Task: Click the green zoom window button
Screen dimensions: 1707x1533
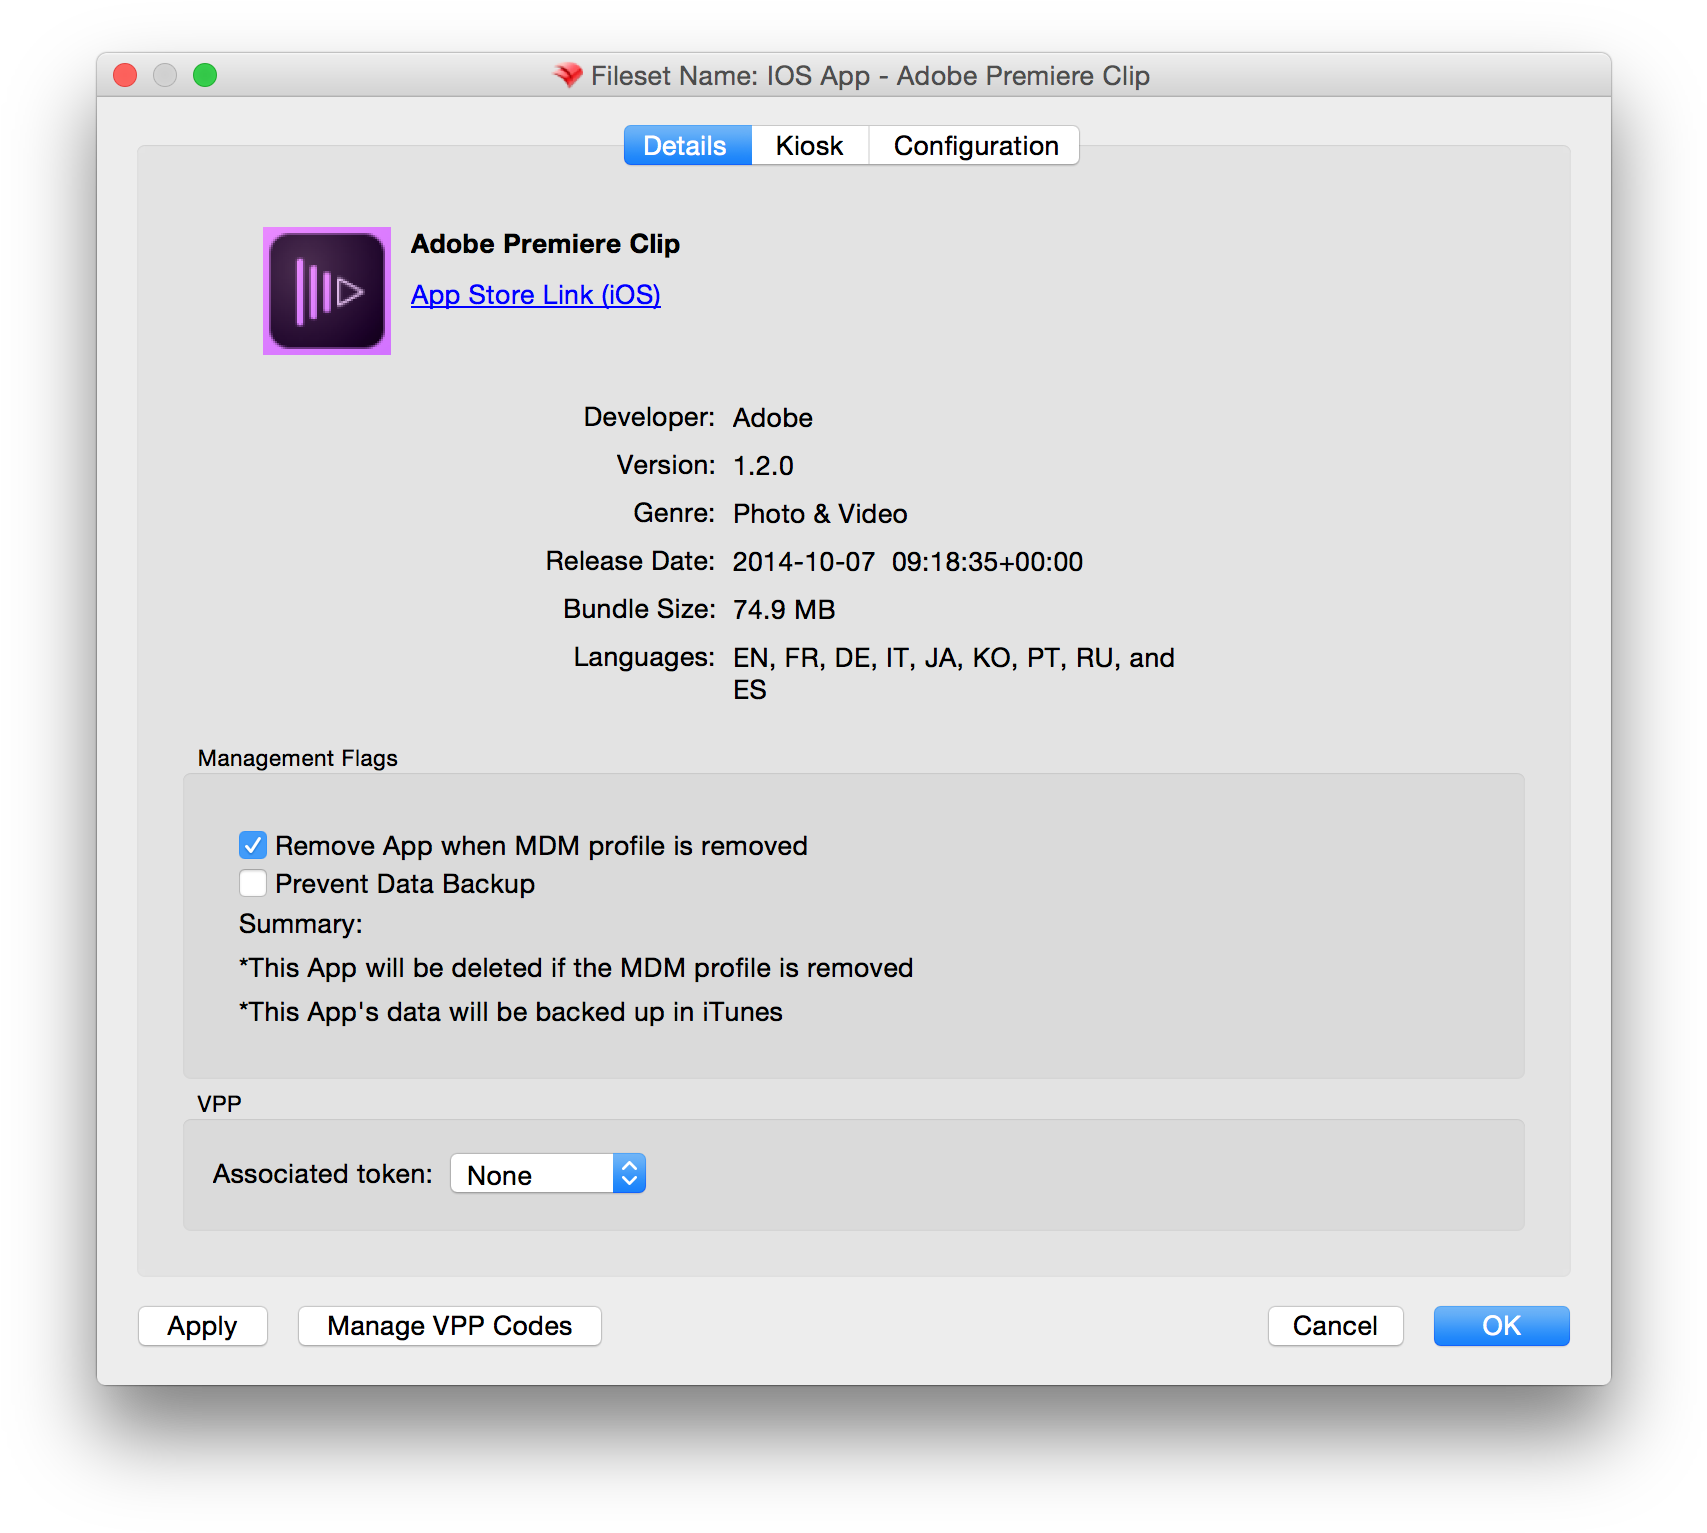Action: click(205, 75)
